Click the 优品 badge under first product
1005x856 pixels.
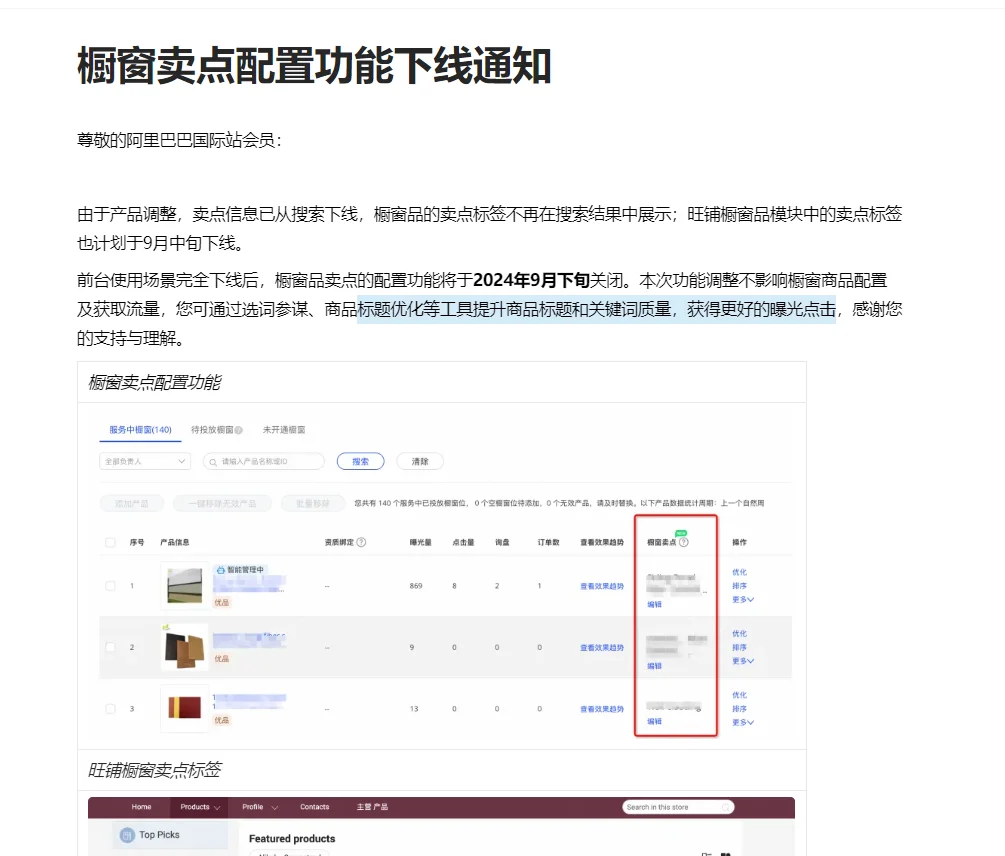[x=220, y=603]
